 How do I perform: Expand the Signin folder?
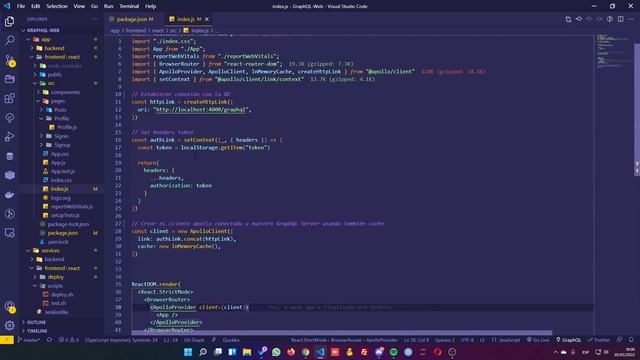(61, 136)
